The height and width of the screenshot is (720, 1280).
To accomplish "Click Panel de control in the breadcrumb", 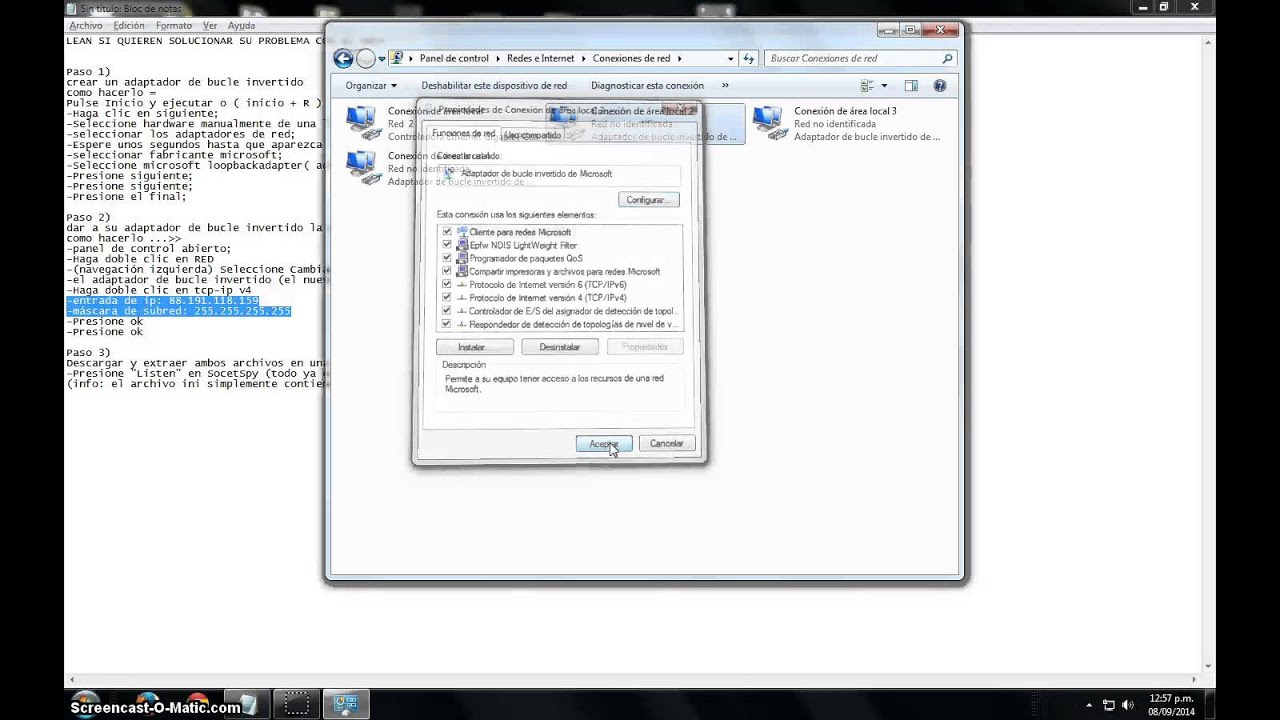I will pyautogui.click(x=454, y=59).
